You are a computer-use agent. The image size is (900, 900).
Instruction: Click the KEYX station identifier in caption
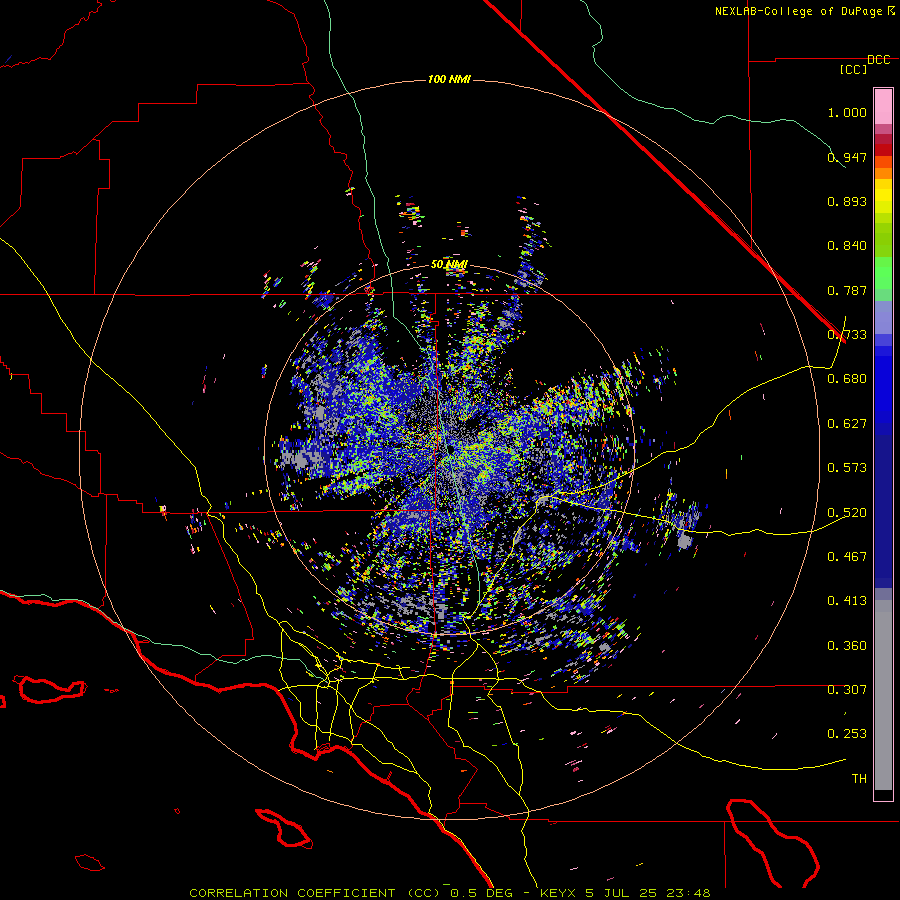click(560, 893)
